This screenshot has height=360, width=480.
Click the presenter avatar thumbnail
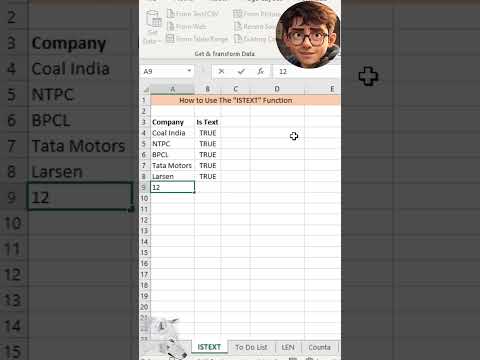coord(308,35)
